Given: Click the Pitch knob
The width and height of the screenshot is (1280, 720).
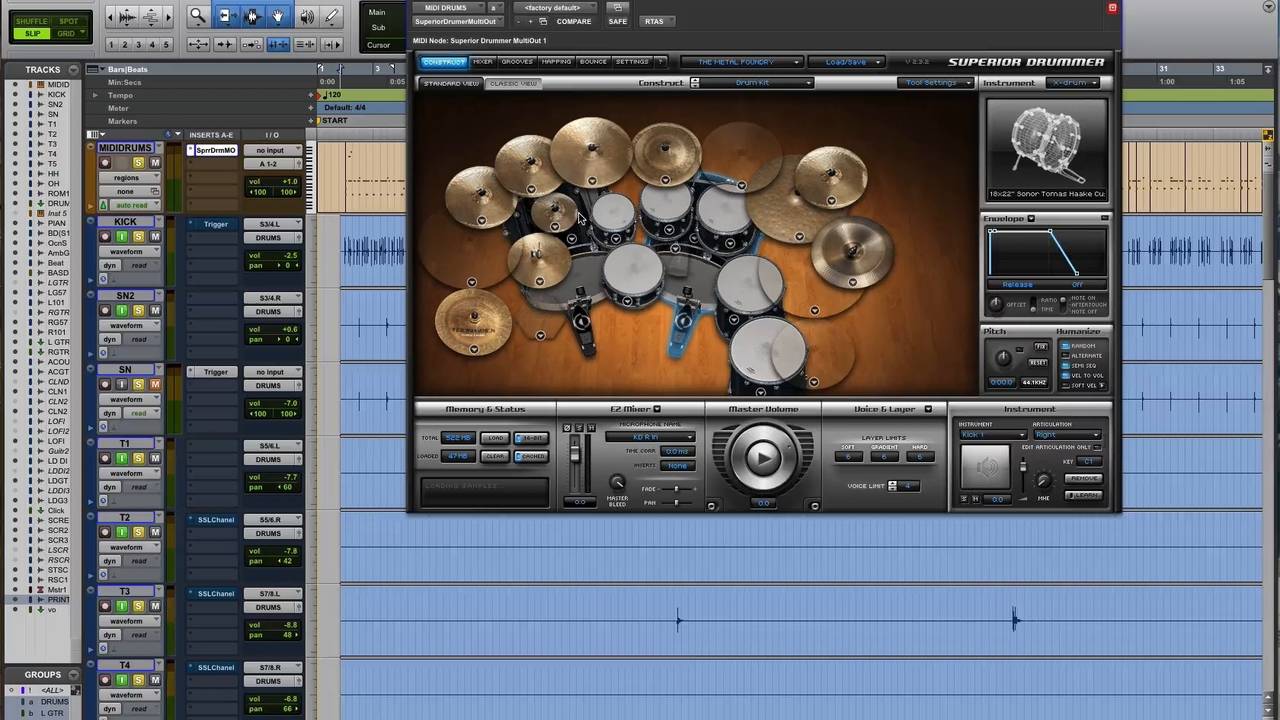Looking at the screenshot, I should point(1002,358).
